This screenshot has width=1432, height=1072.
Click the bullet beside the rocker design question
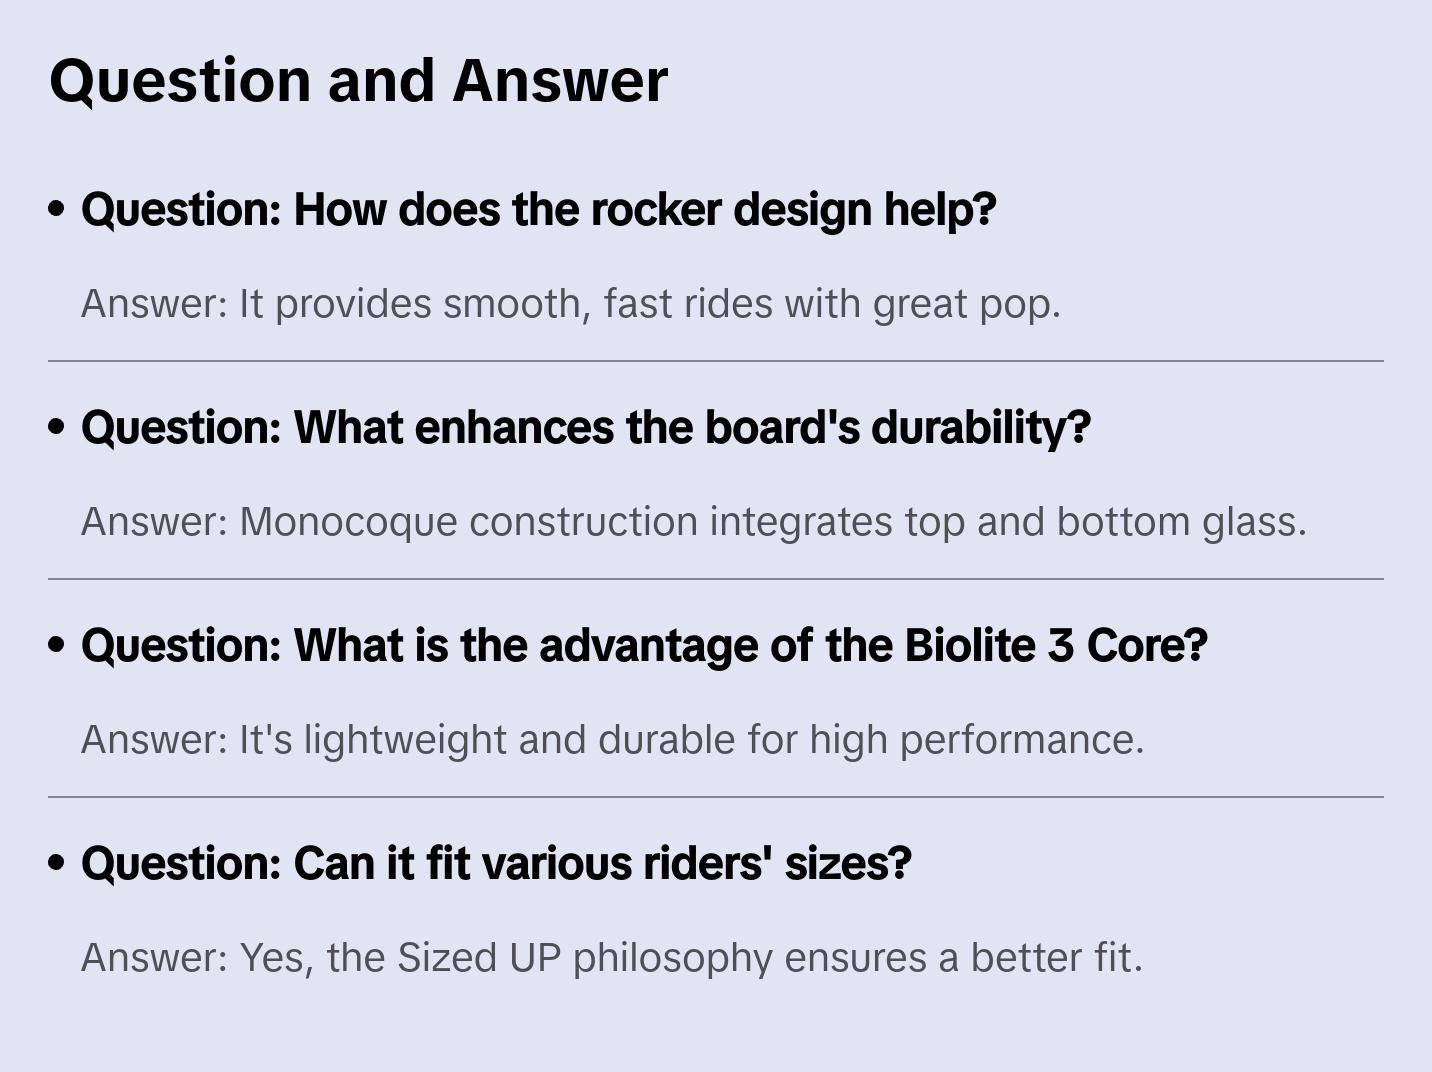[57, 210]
